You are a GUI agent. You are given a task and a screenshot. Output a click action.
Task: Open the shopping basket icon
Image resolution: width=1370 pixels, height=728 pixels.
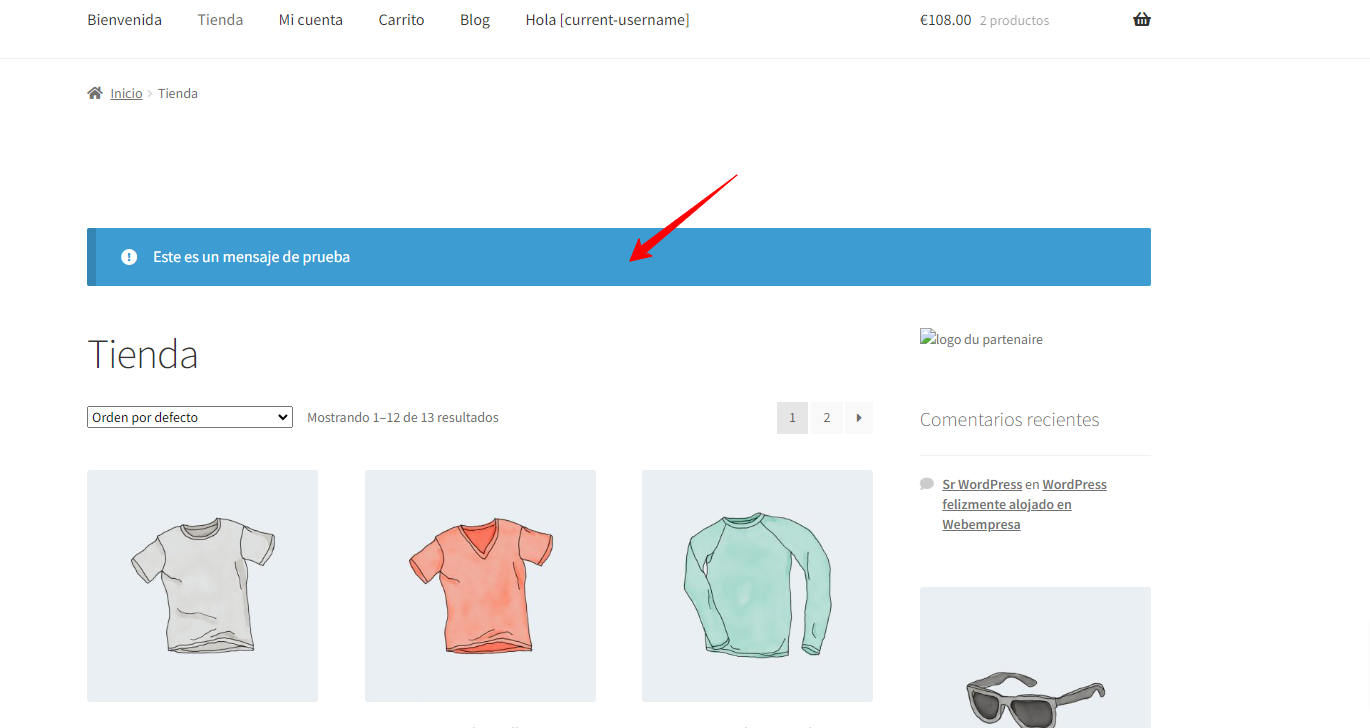(1142, 20)
